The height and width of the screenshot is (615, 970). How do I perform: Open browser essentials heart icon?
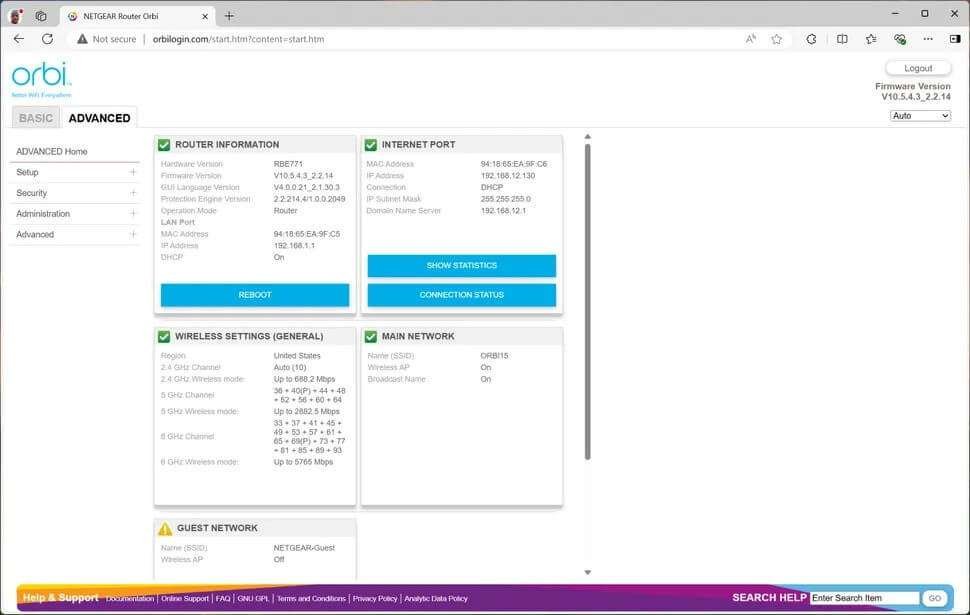click(x=900, y=39)
